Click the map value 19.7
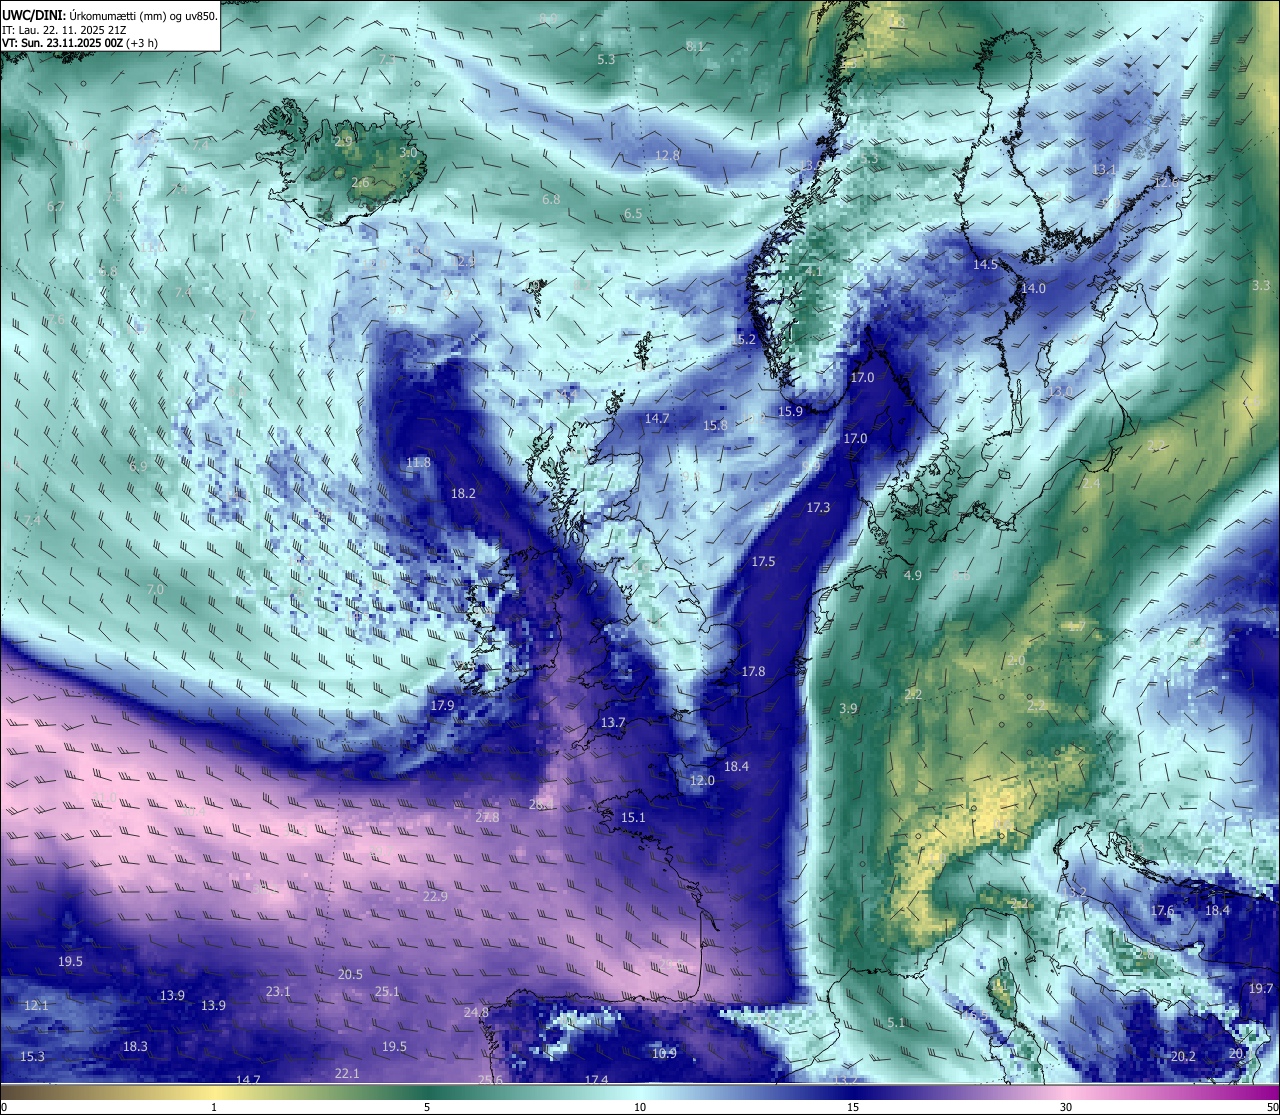The image size is (1280, 1115). pyautogui.click(x=1261, y=988)
